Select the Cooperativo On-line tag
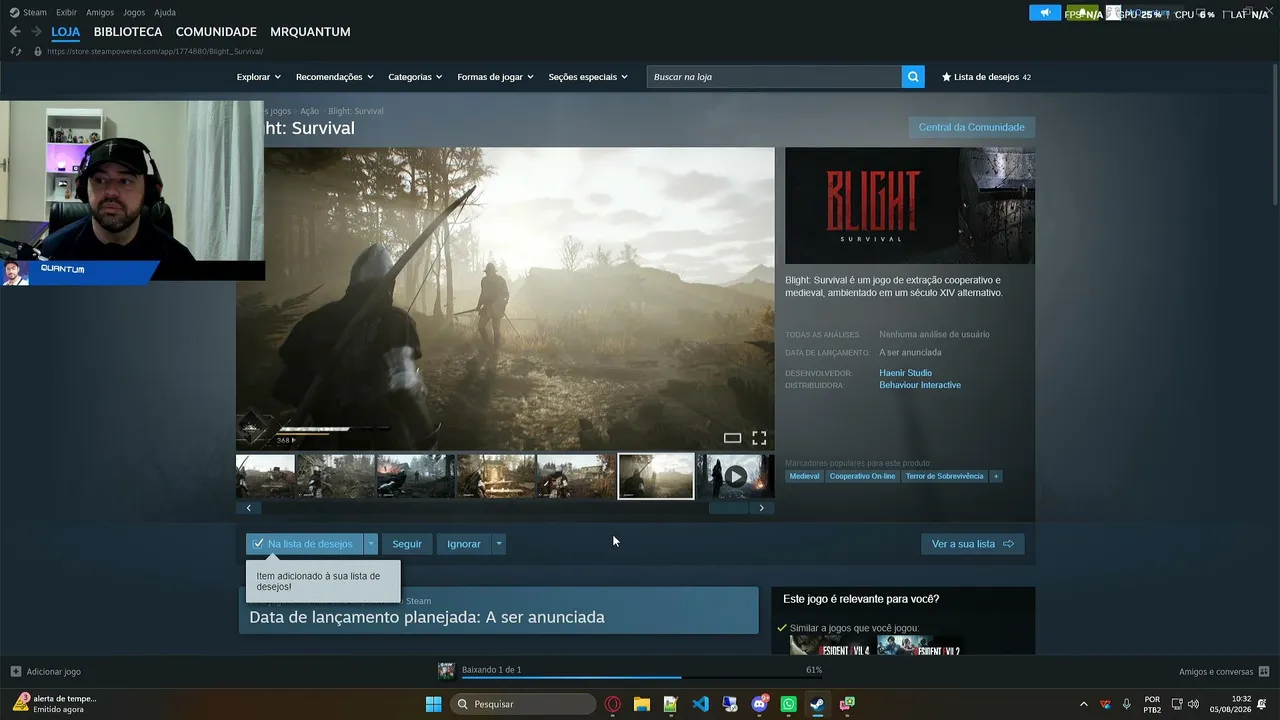 863,476
